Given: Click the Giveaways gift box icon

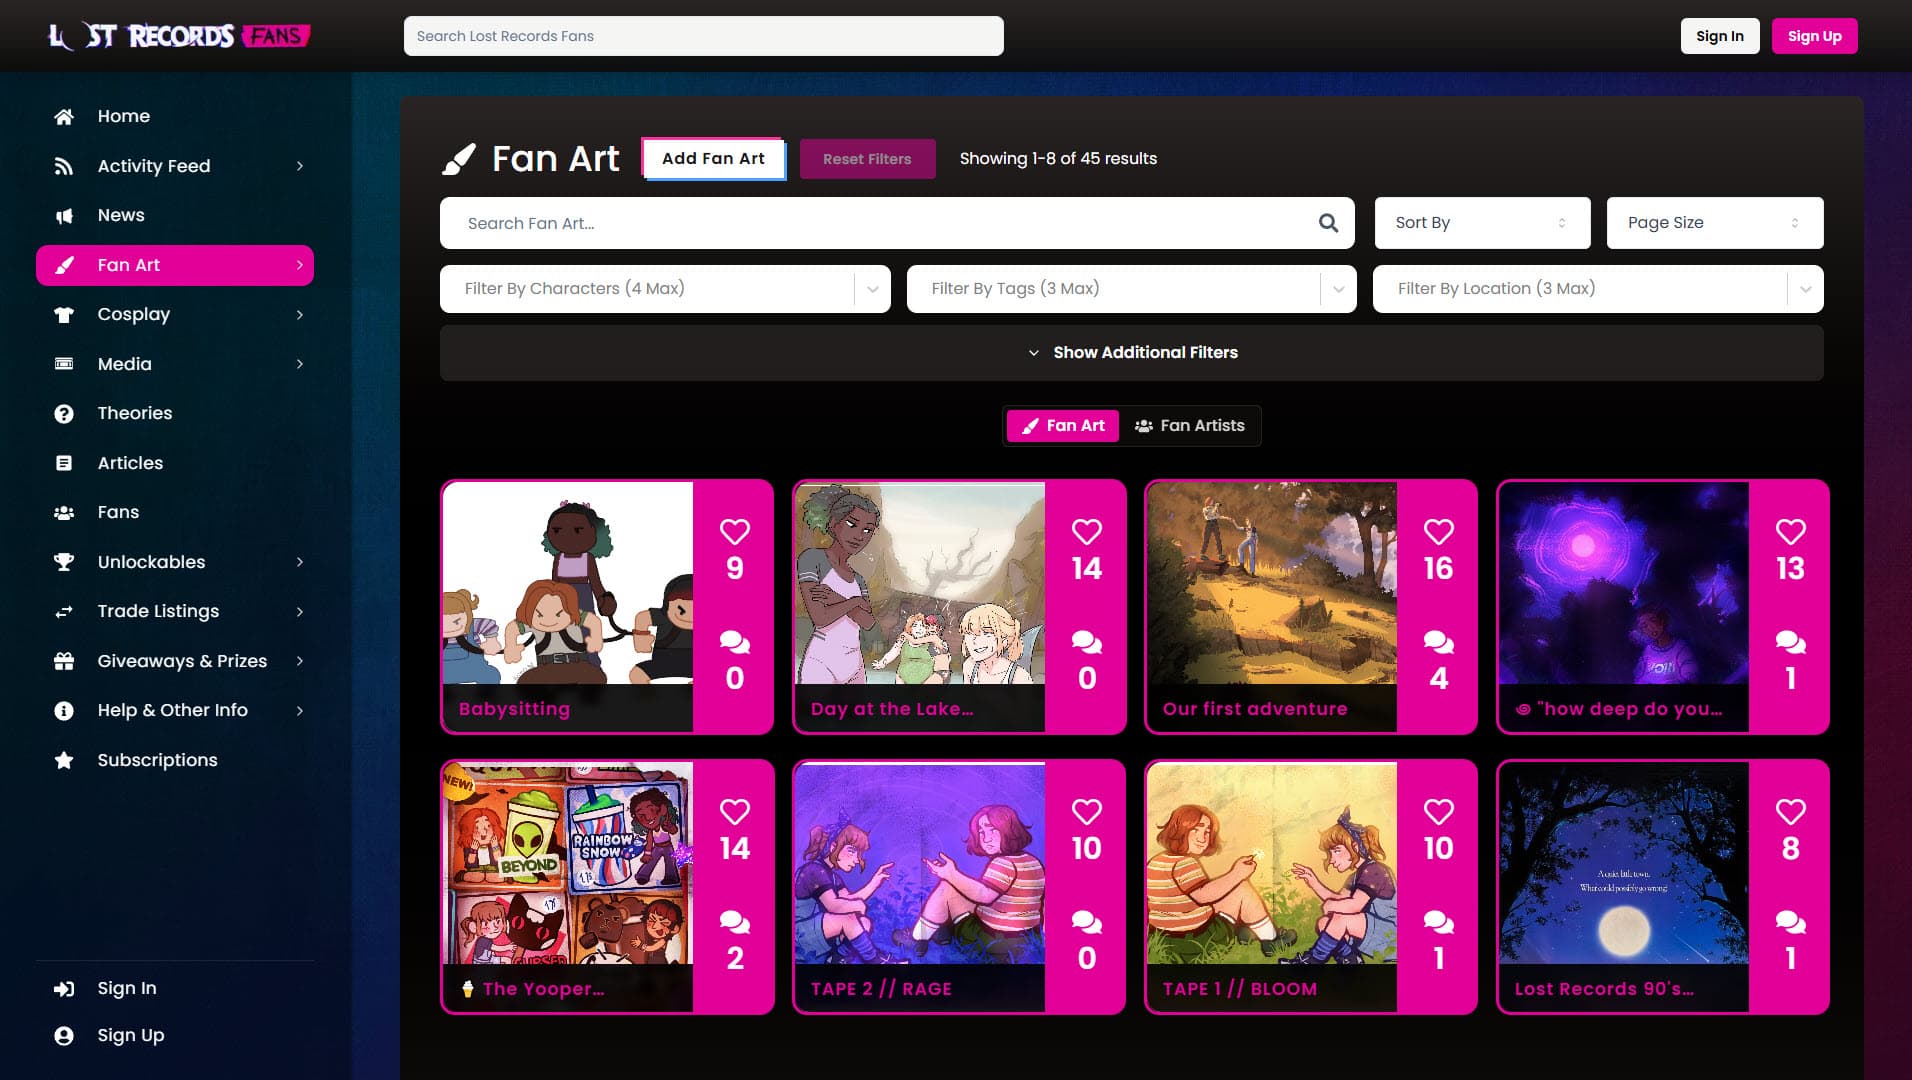Looking at the screenshot, I should tap(64, 661).
